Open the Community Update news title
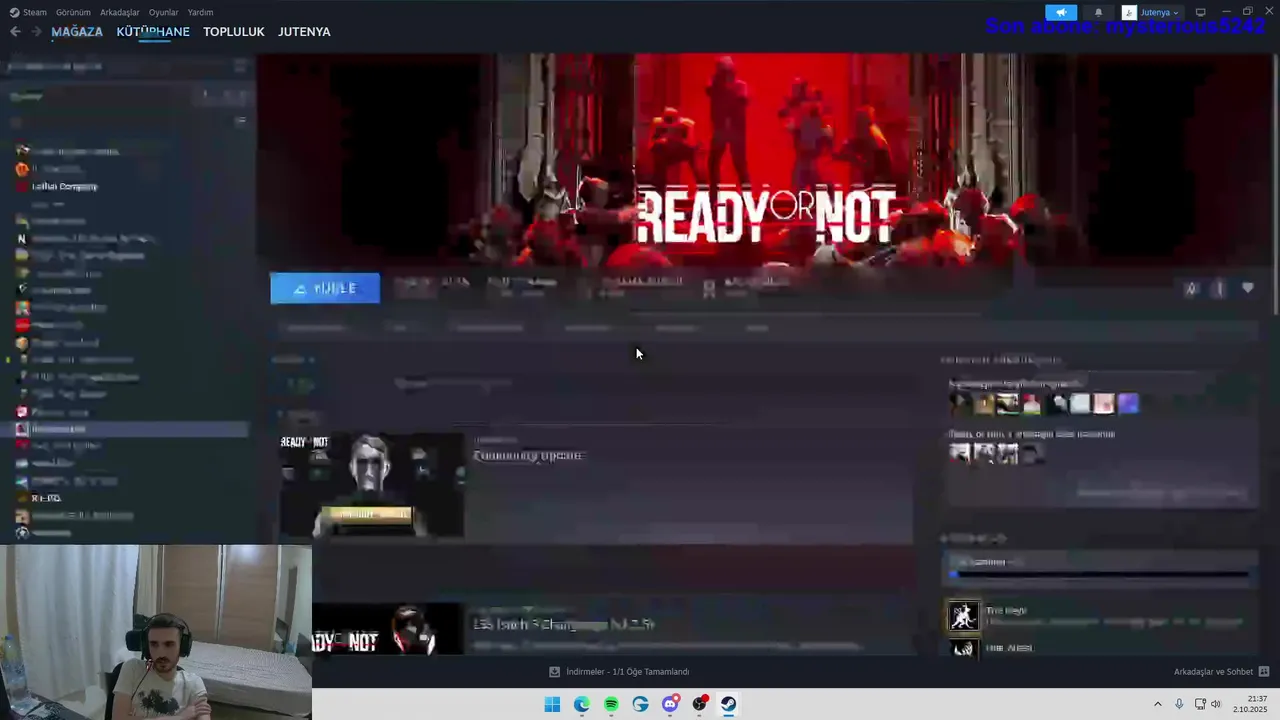1280x720 pixels. 528,456
